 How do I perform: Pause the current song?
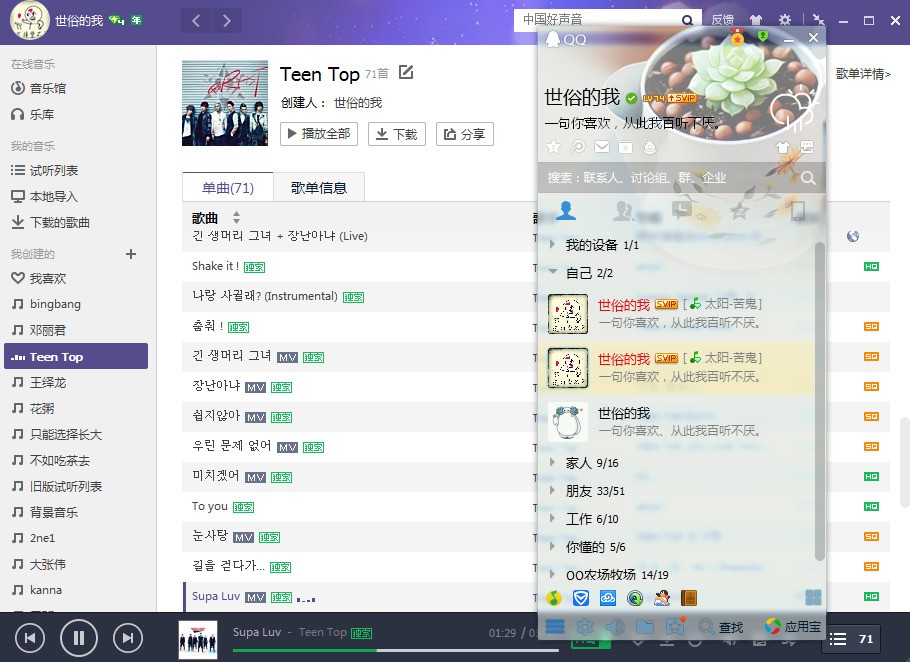click(x=79, y=638)
